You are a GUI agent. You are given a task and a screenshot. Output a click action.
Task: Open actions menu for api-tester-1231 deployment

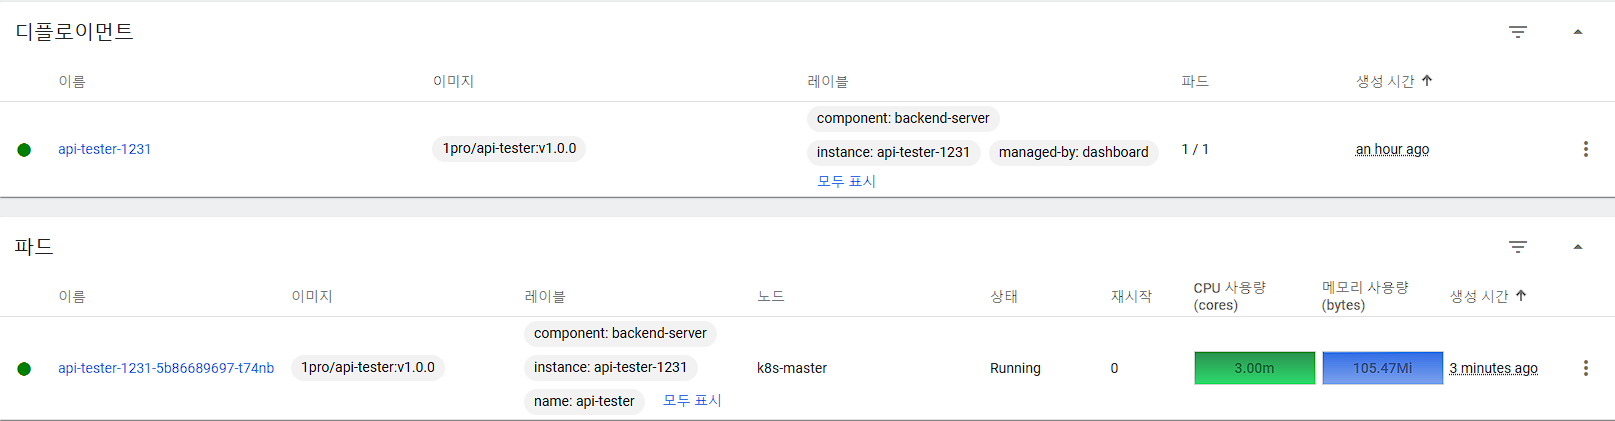1585,149
